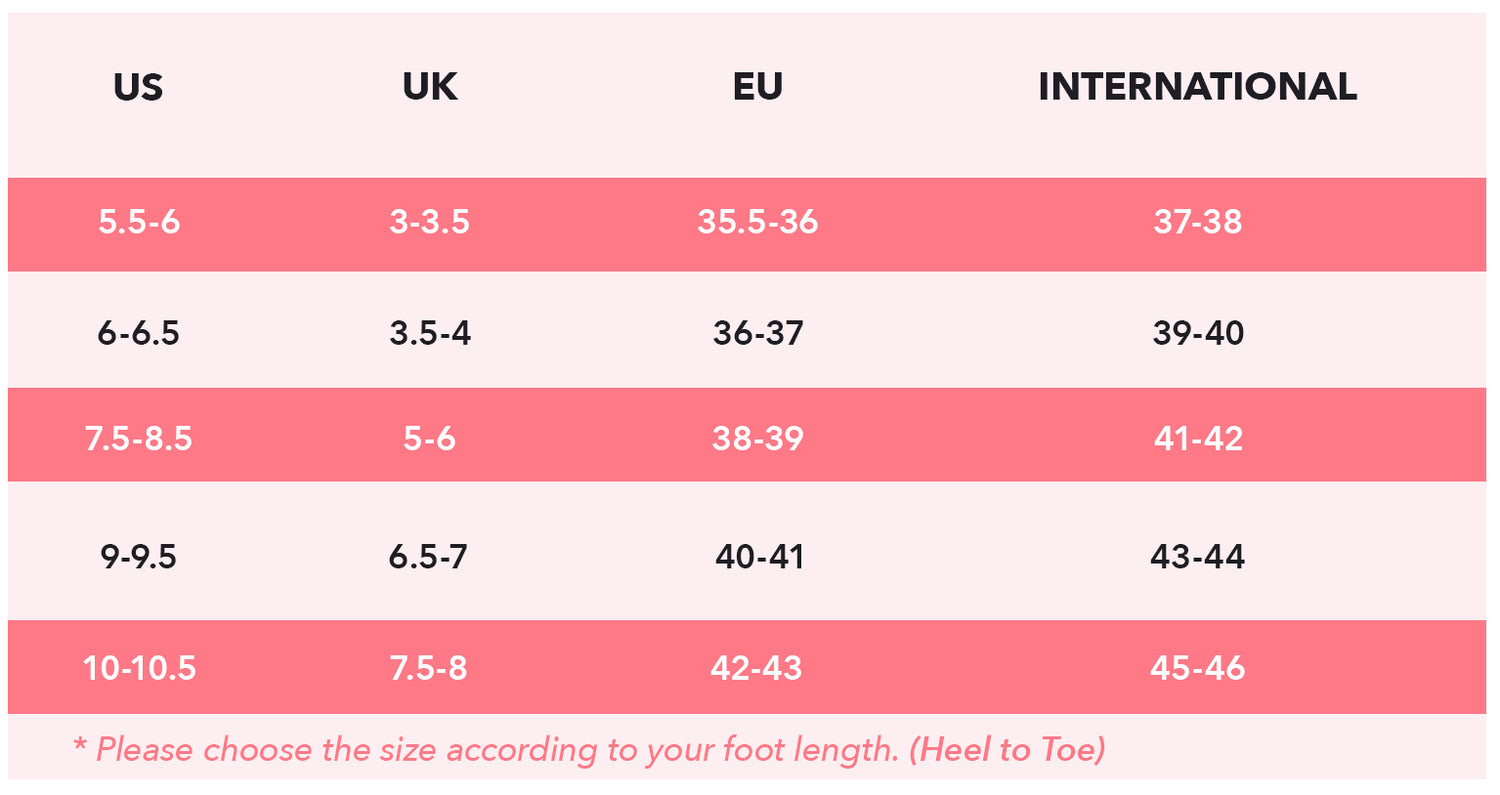
Task: Select UK size 3-3.5 cell
Action: (x=430, y=222)
